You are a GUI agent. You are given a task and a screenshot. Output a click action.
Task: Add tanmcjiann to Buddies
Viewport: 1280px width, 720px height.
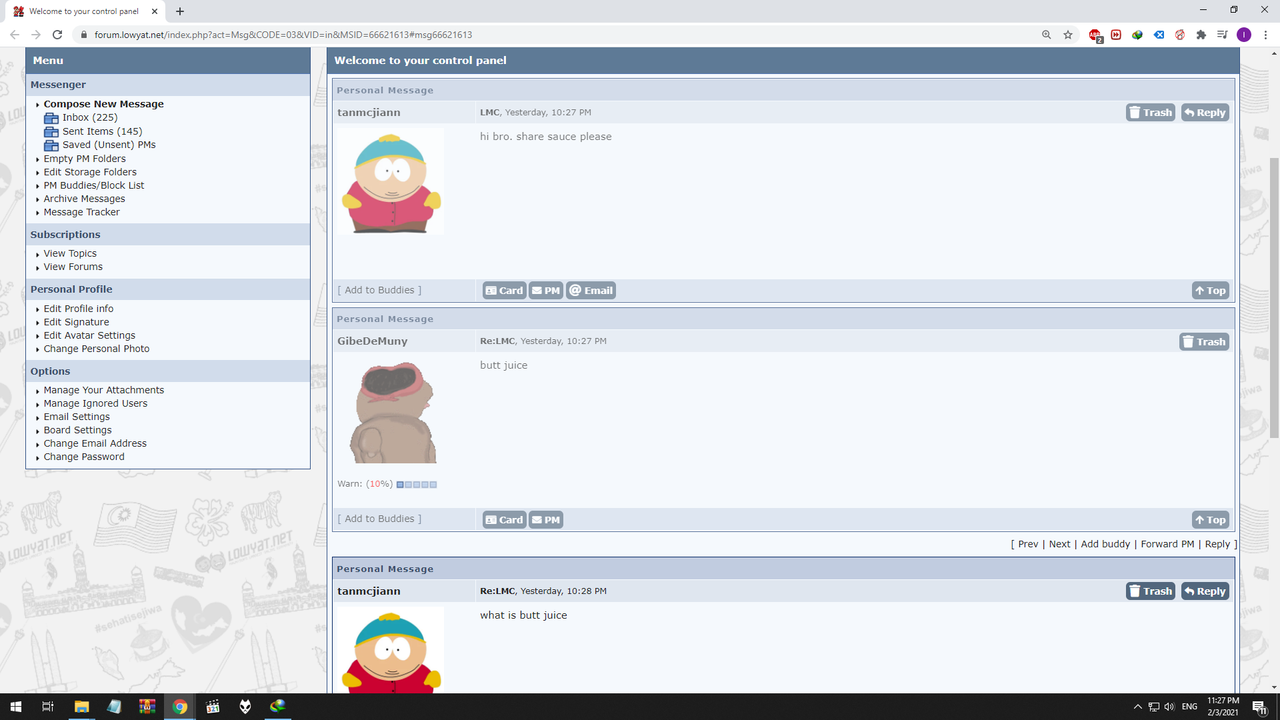[x=379, y=290]
